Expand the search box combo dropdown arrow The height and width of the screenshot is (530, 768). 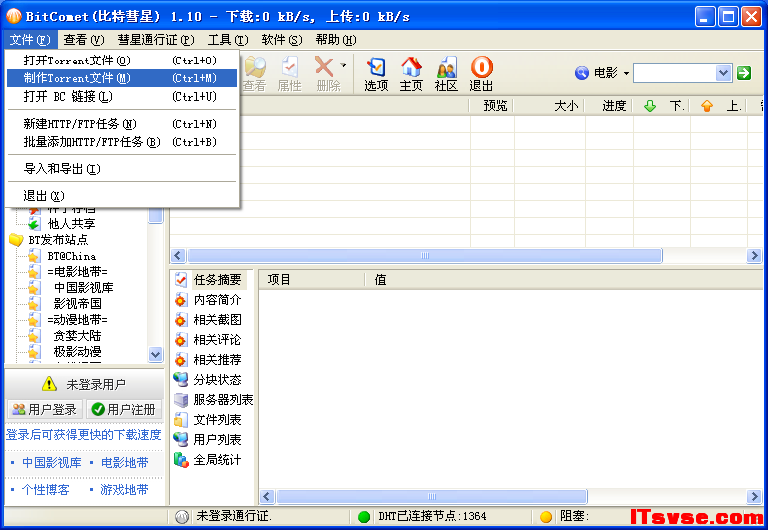pos(723,73)
